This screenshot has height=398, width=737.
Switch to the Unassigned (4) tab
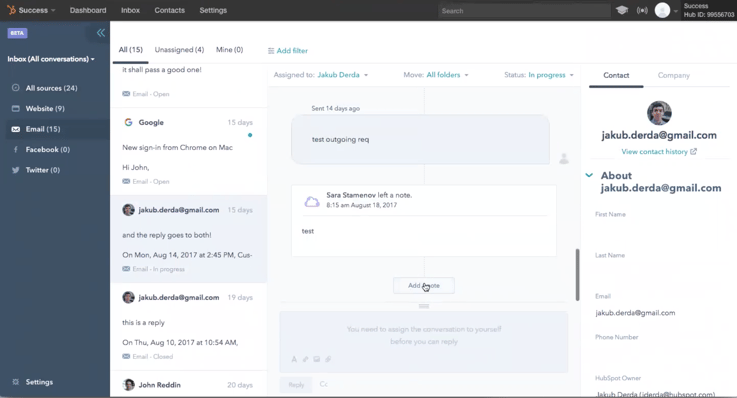coord(179,50)
